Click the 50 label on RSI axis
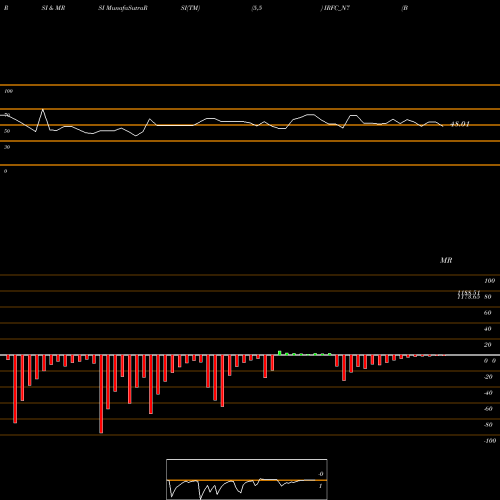Screen dimensions: 500x500 (7, 131)
